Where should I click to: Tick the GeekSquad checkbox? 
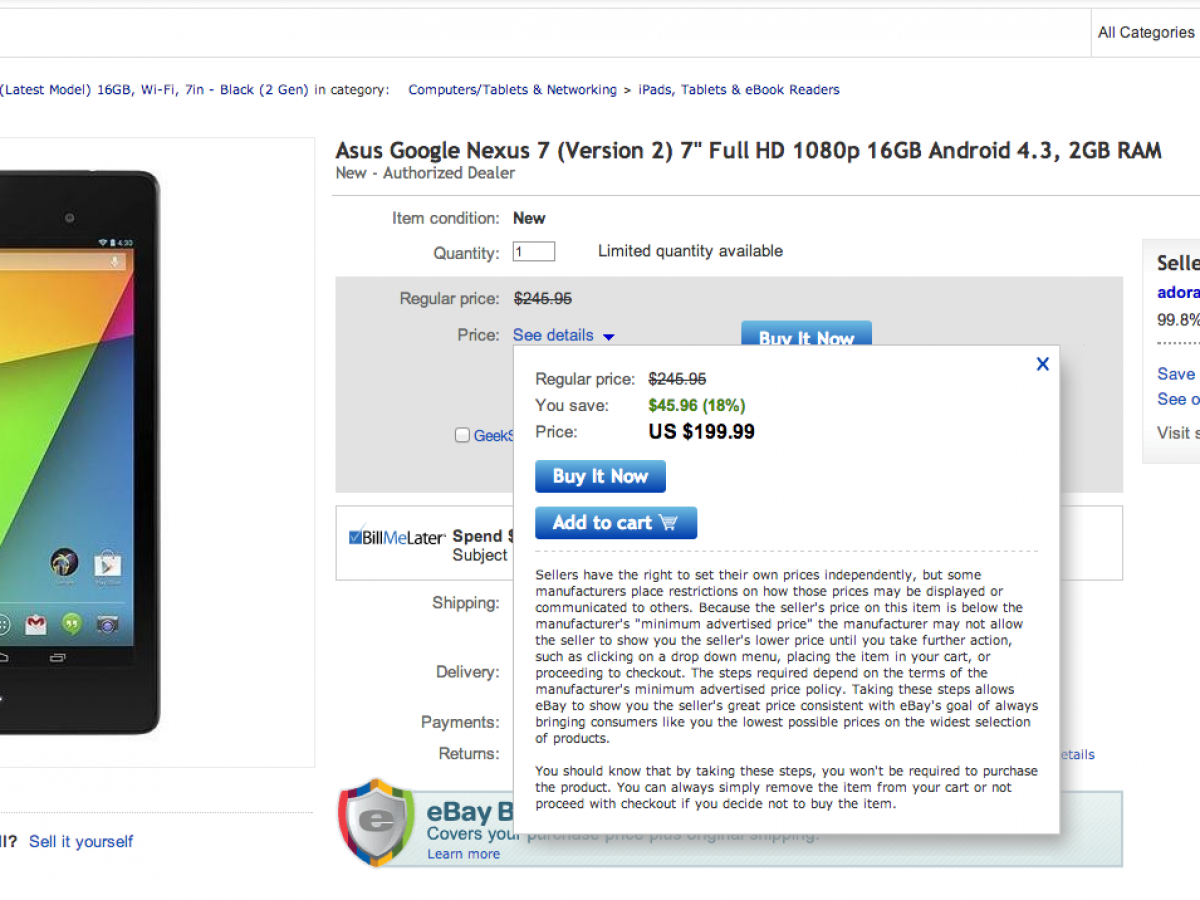point(462,435)
